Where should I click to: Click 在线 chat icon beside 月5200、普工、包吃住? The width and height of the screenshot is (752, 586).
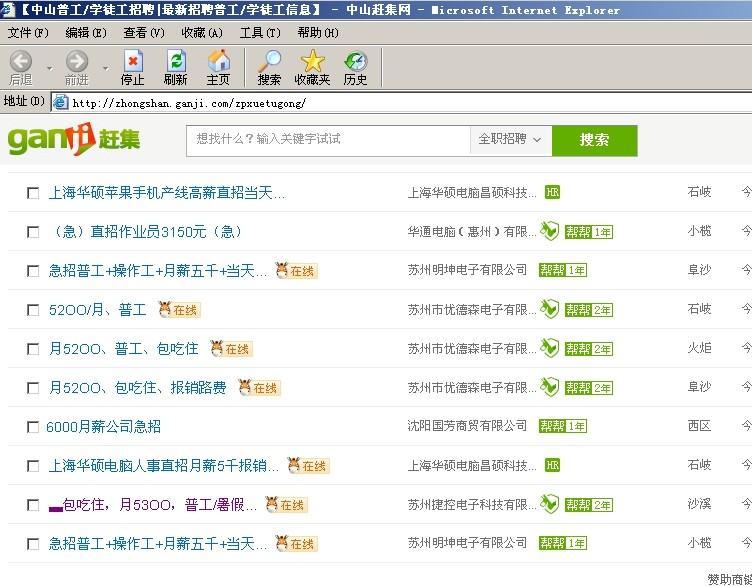coord(231,349)
